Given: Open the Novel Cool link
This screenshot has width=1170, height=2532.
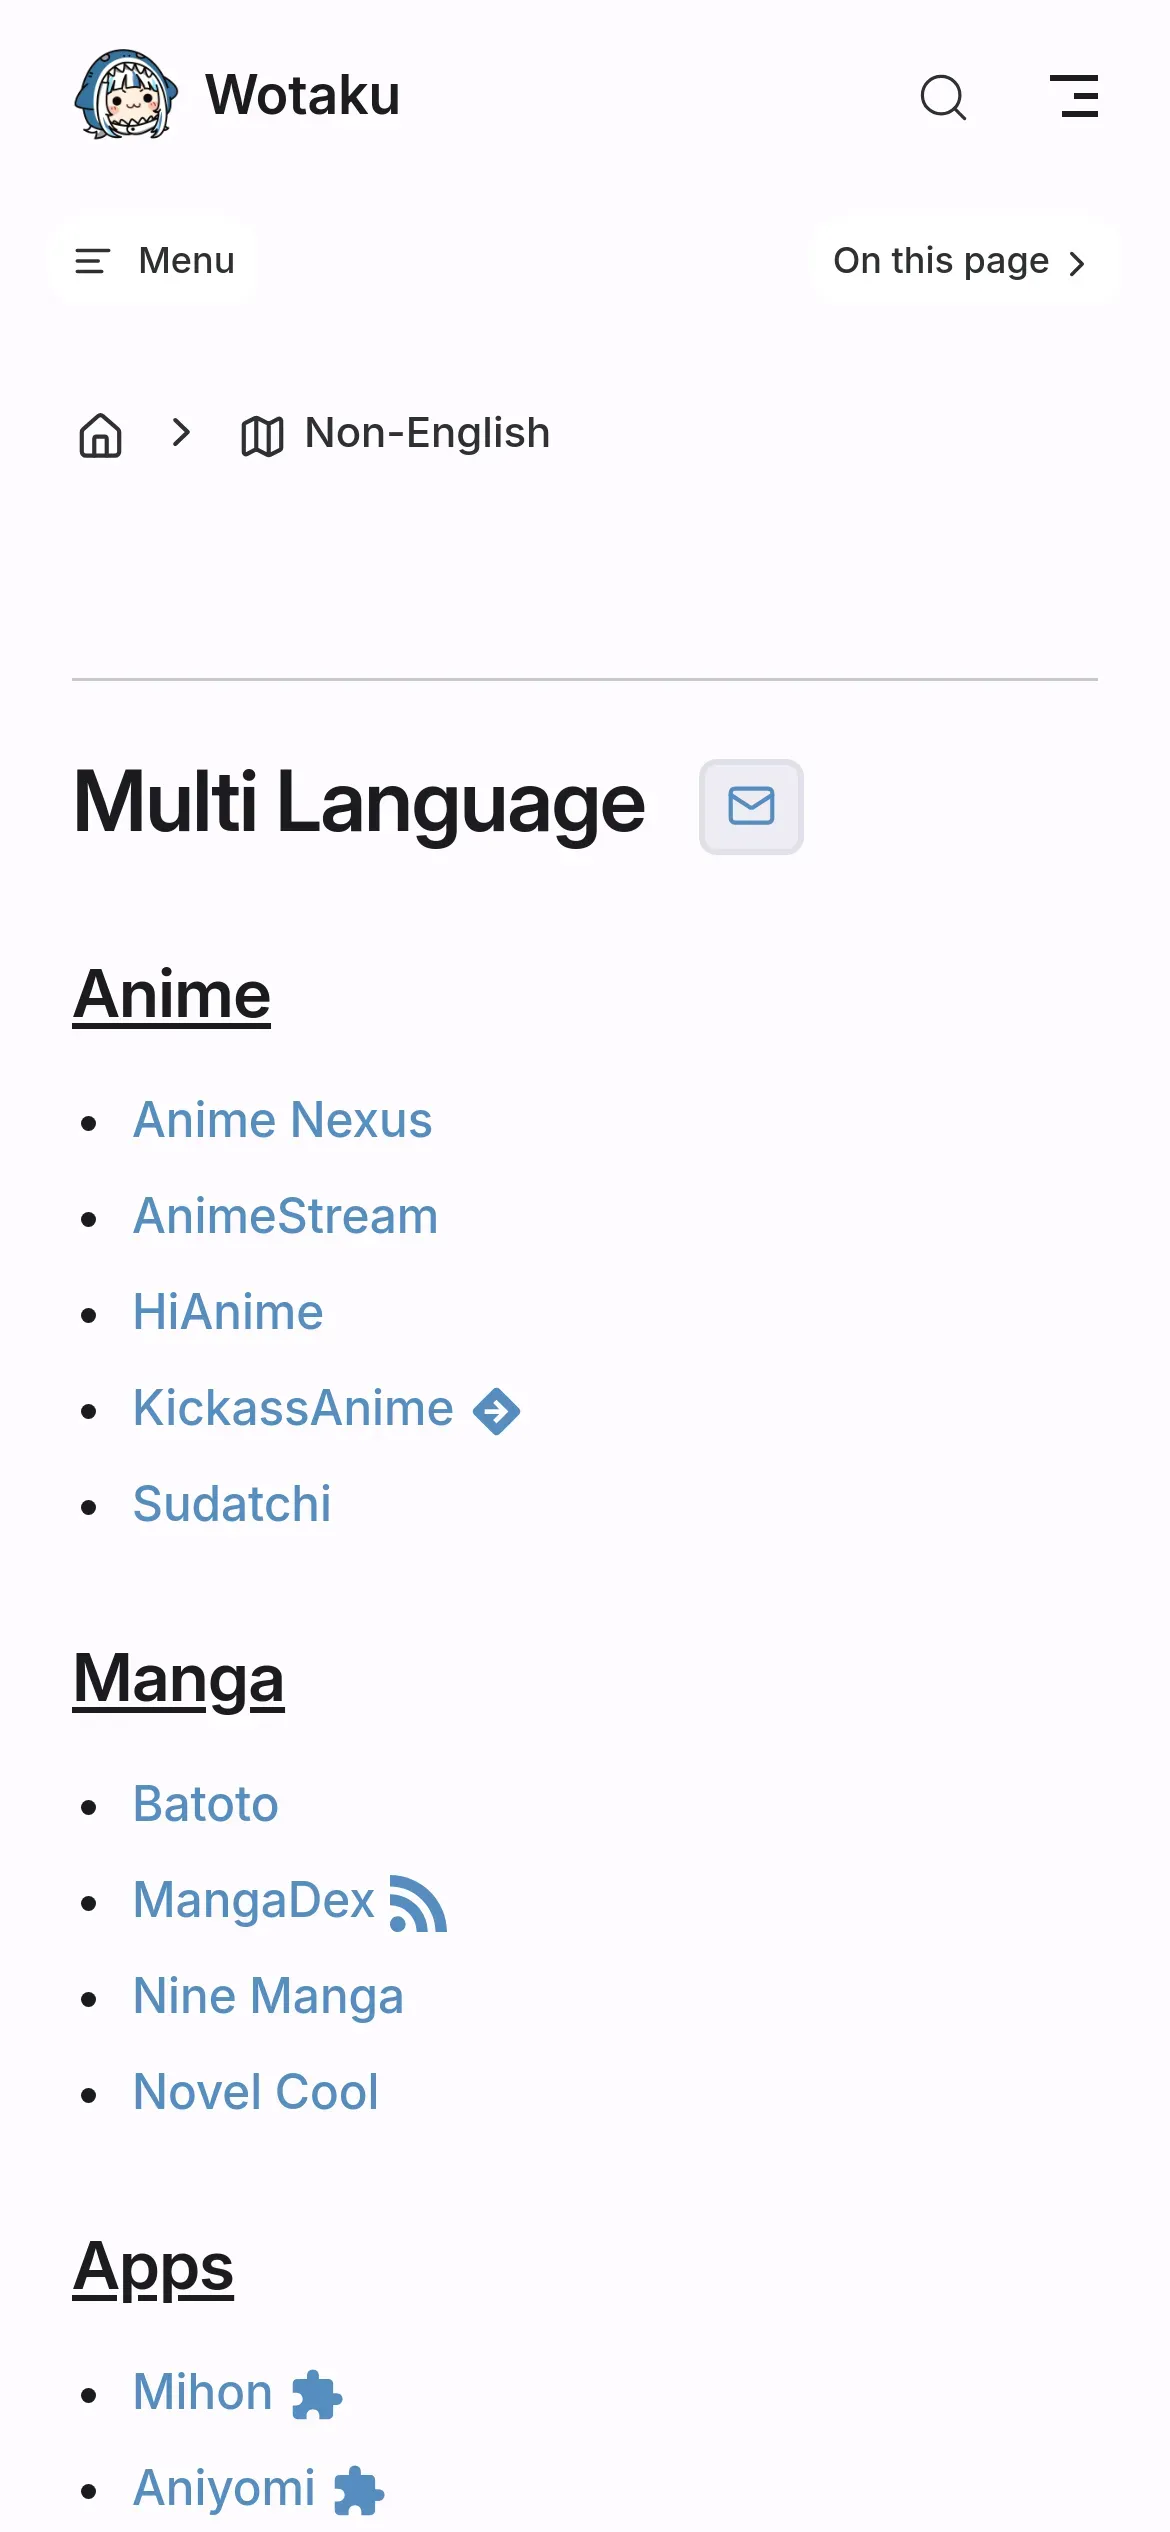Looking at the screenshot, I should pos(256,2092).
